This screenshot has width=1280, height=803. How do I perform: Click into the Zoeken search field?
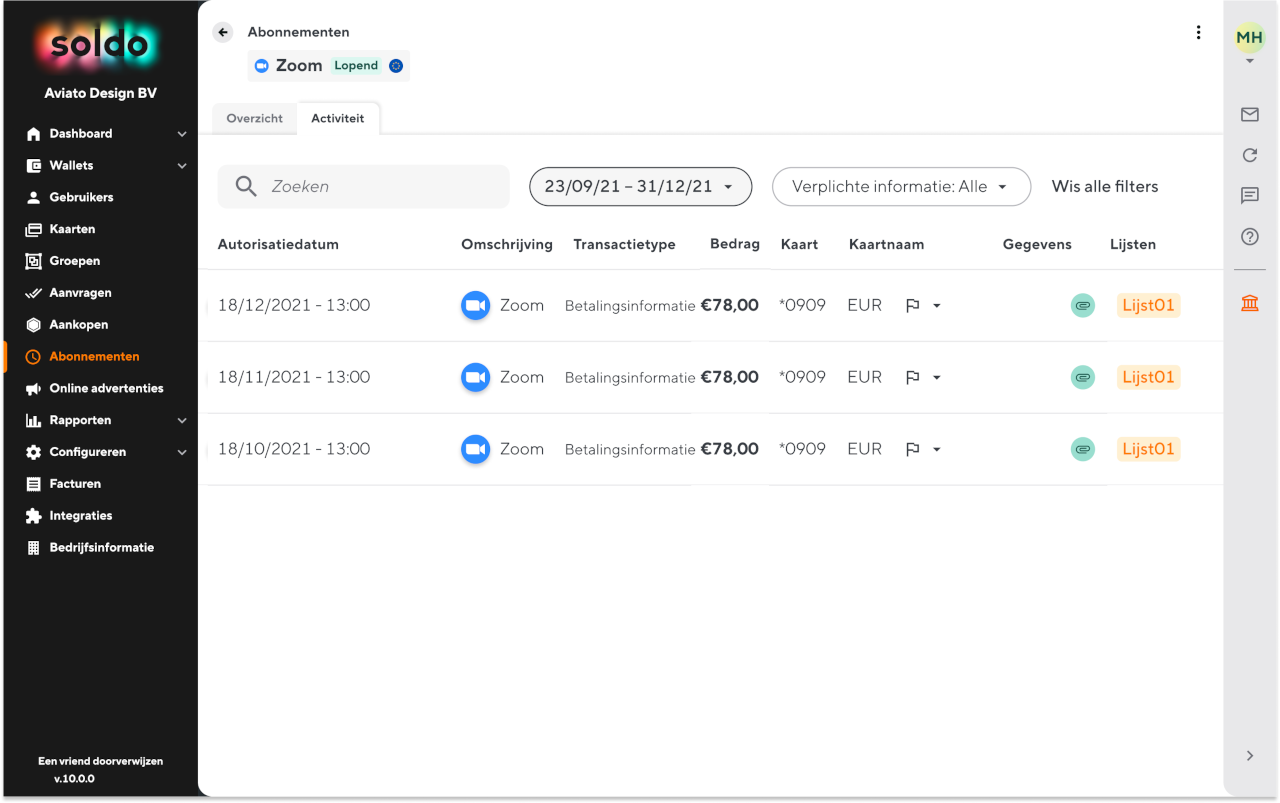[364, 186]
